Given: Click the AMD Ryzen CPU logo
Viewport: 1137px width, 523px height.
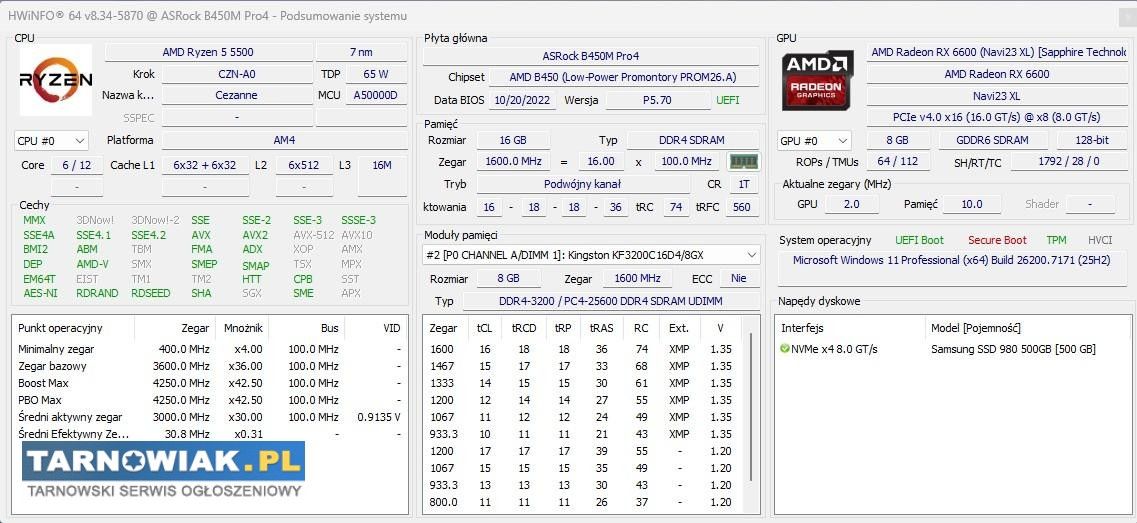Looking at the screenshot, I should tap(56, 80).
